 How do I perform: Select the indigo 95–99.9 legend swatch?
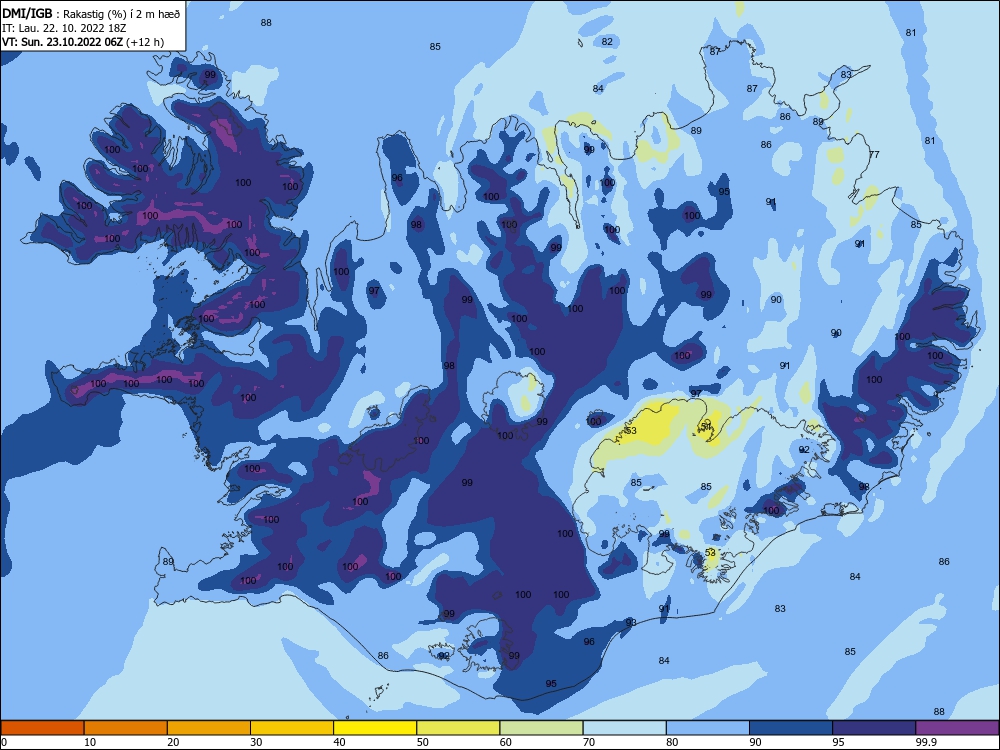[874, 728]
